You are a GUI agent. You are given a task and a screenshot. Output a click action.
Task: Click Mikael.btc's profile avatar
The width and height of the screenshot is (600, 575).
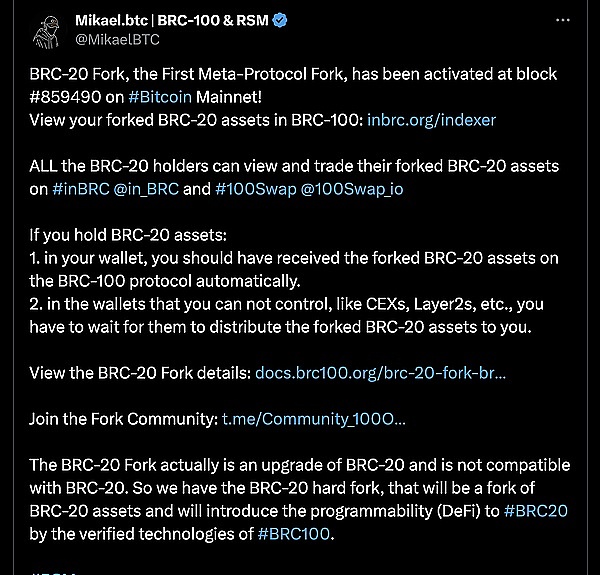[x=46, y=32]
